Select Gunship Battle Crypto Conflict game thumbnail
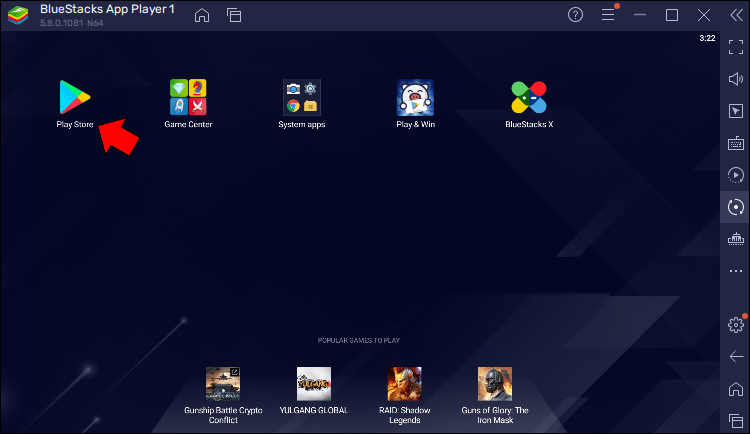This screenshot has width=750, height=434. click(x=222, y=383)
